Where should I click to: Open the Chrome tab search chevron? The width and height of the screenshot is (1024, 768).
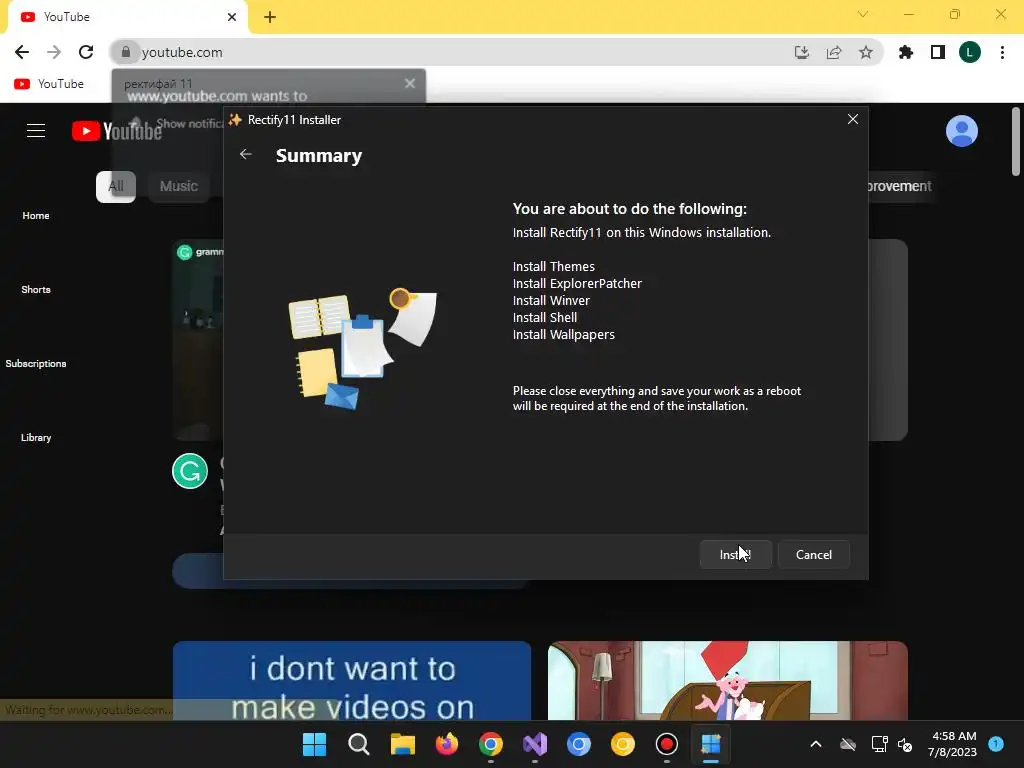tap(863, 14)
